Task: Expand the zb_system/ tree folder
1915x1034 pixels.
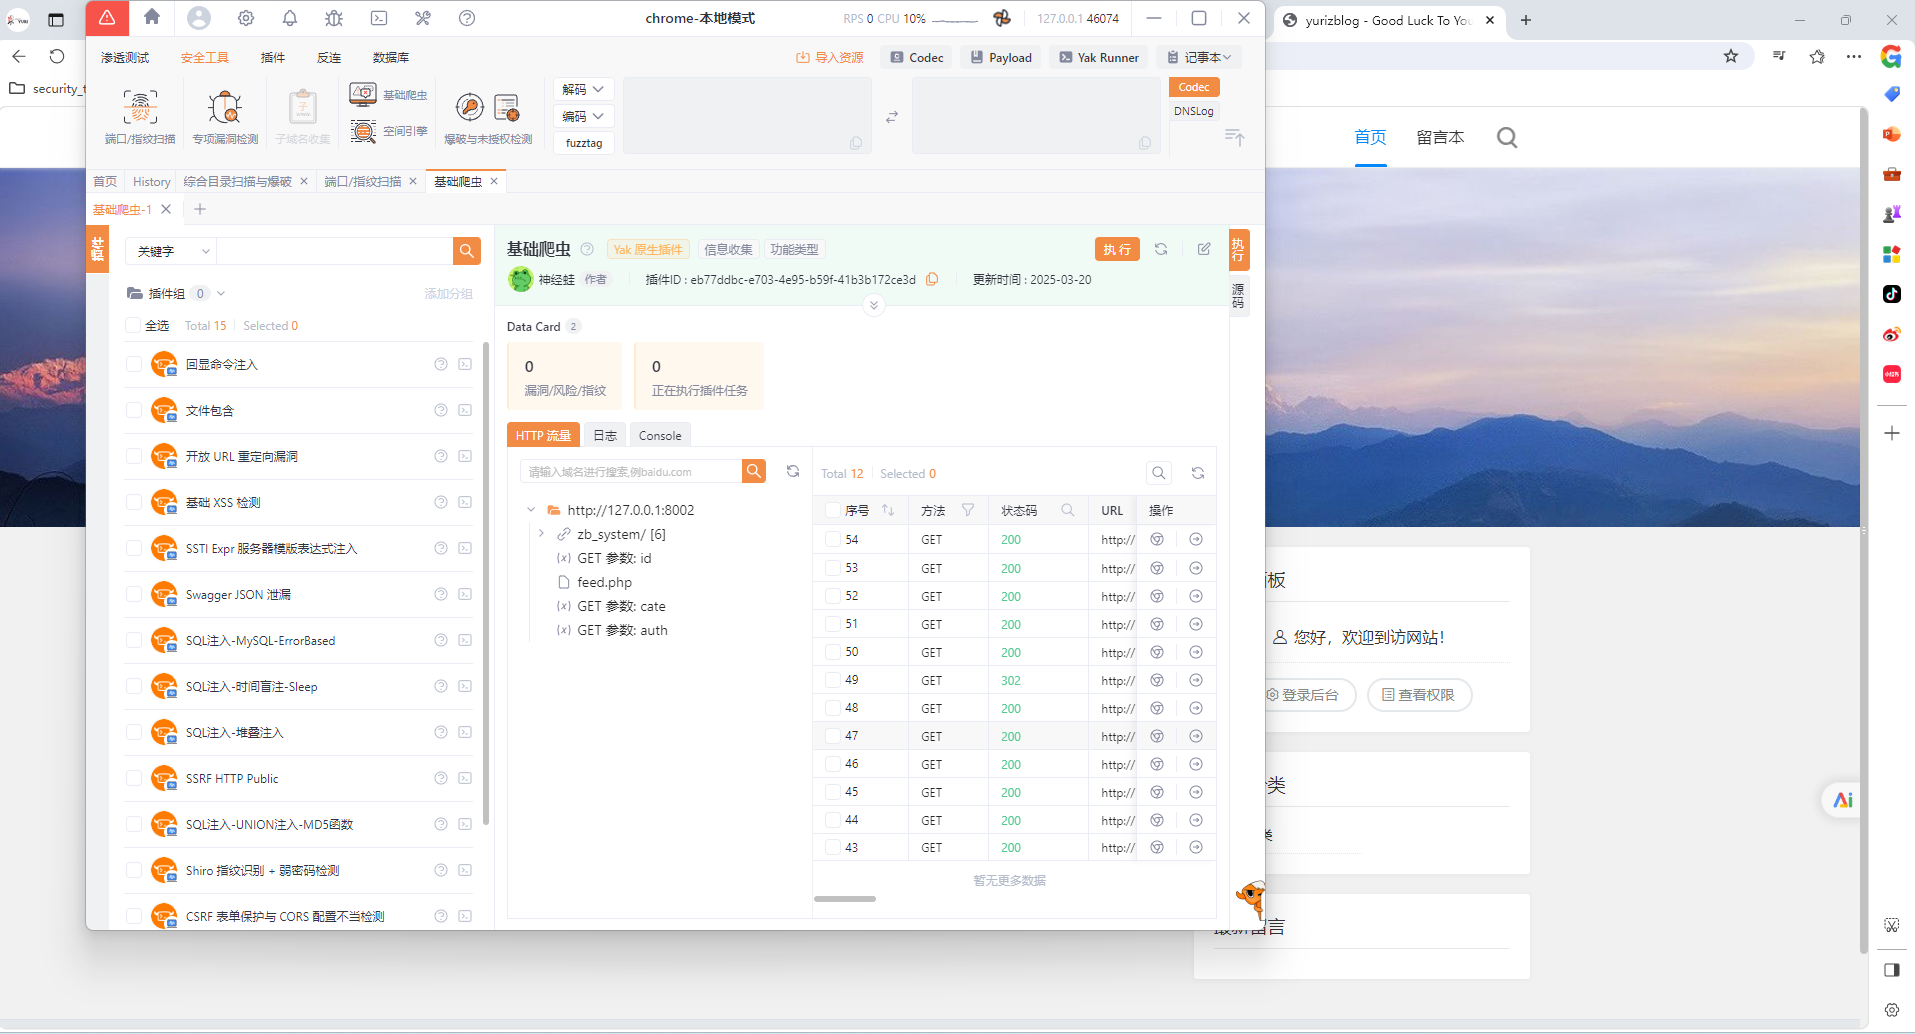Action: point(541,534)
